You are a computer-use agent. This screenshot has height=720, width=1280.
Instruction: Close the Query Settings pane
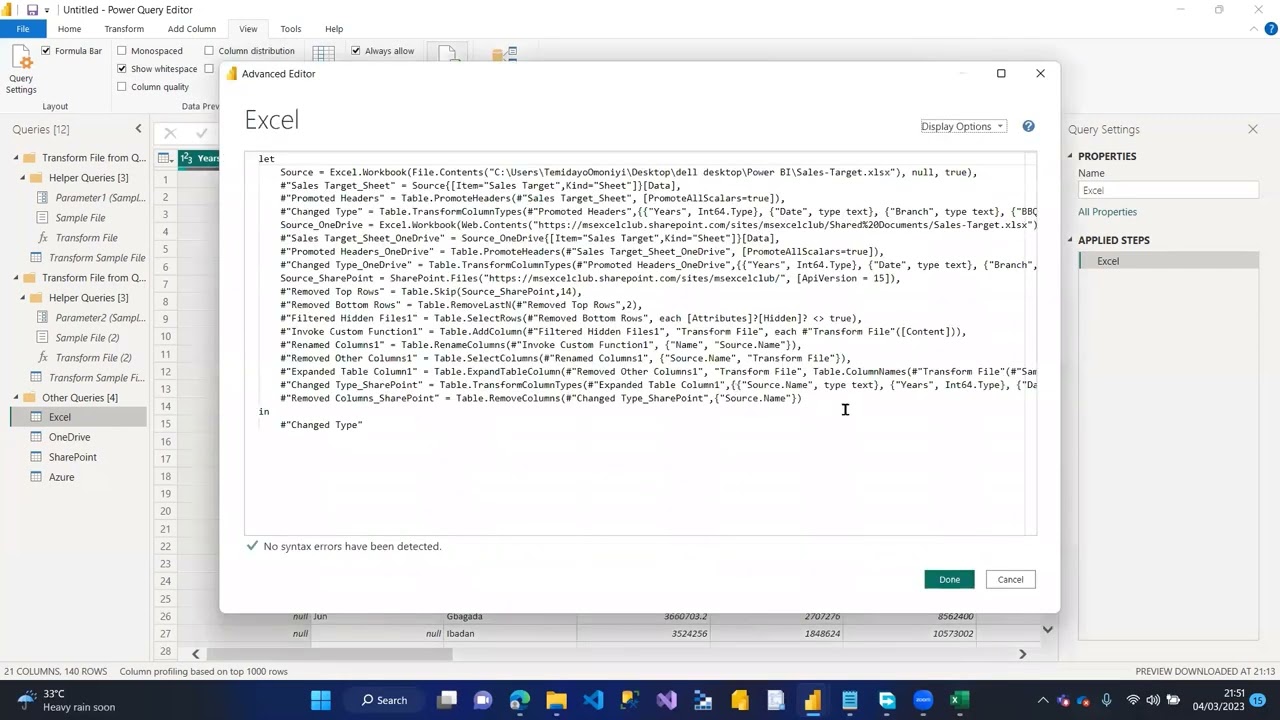(x=1253, y=129)
